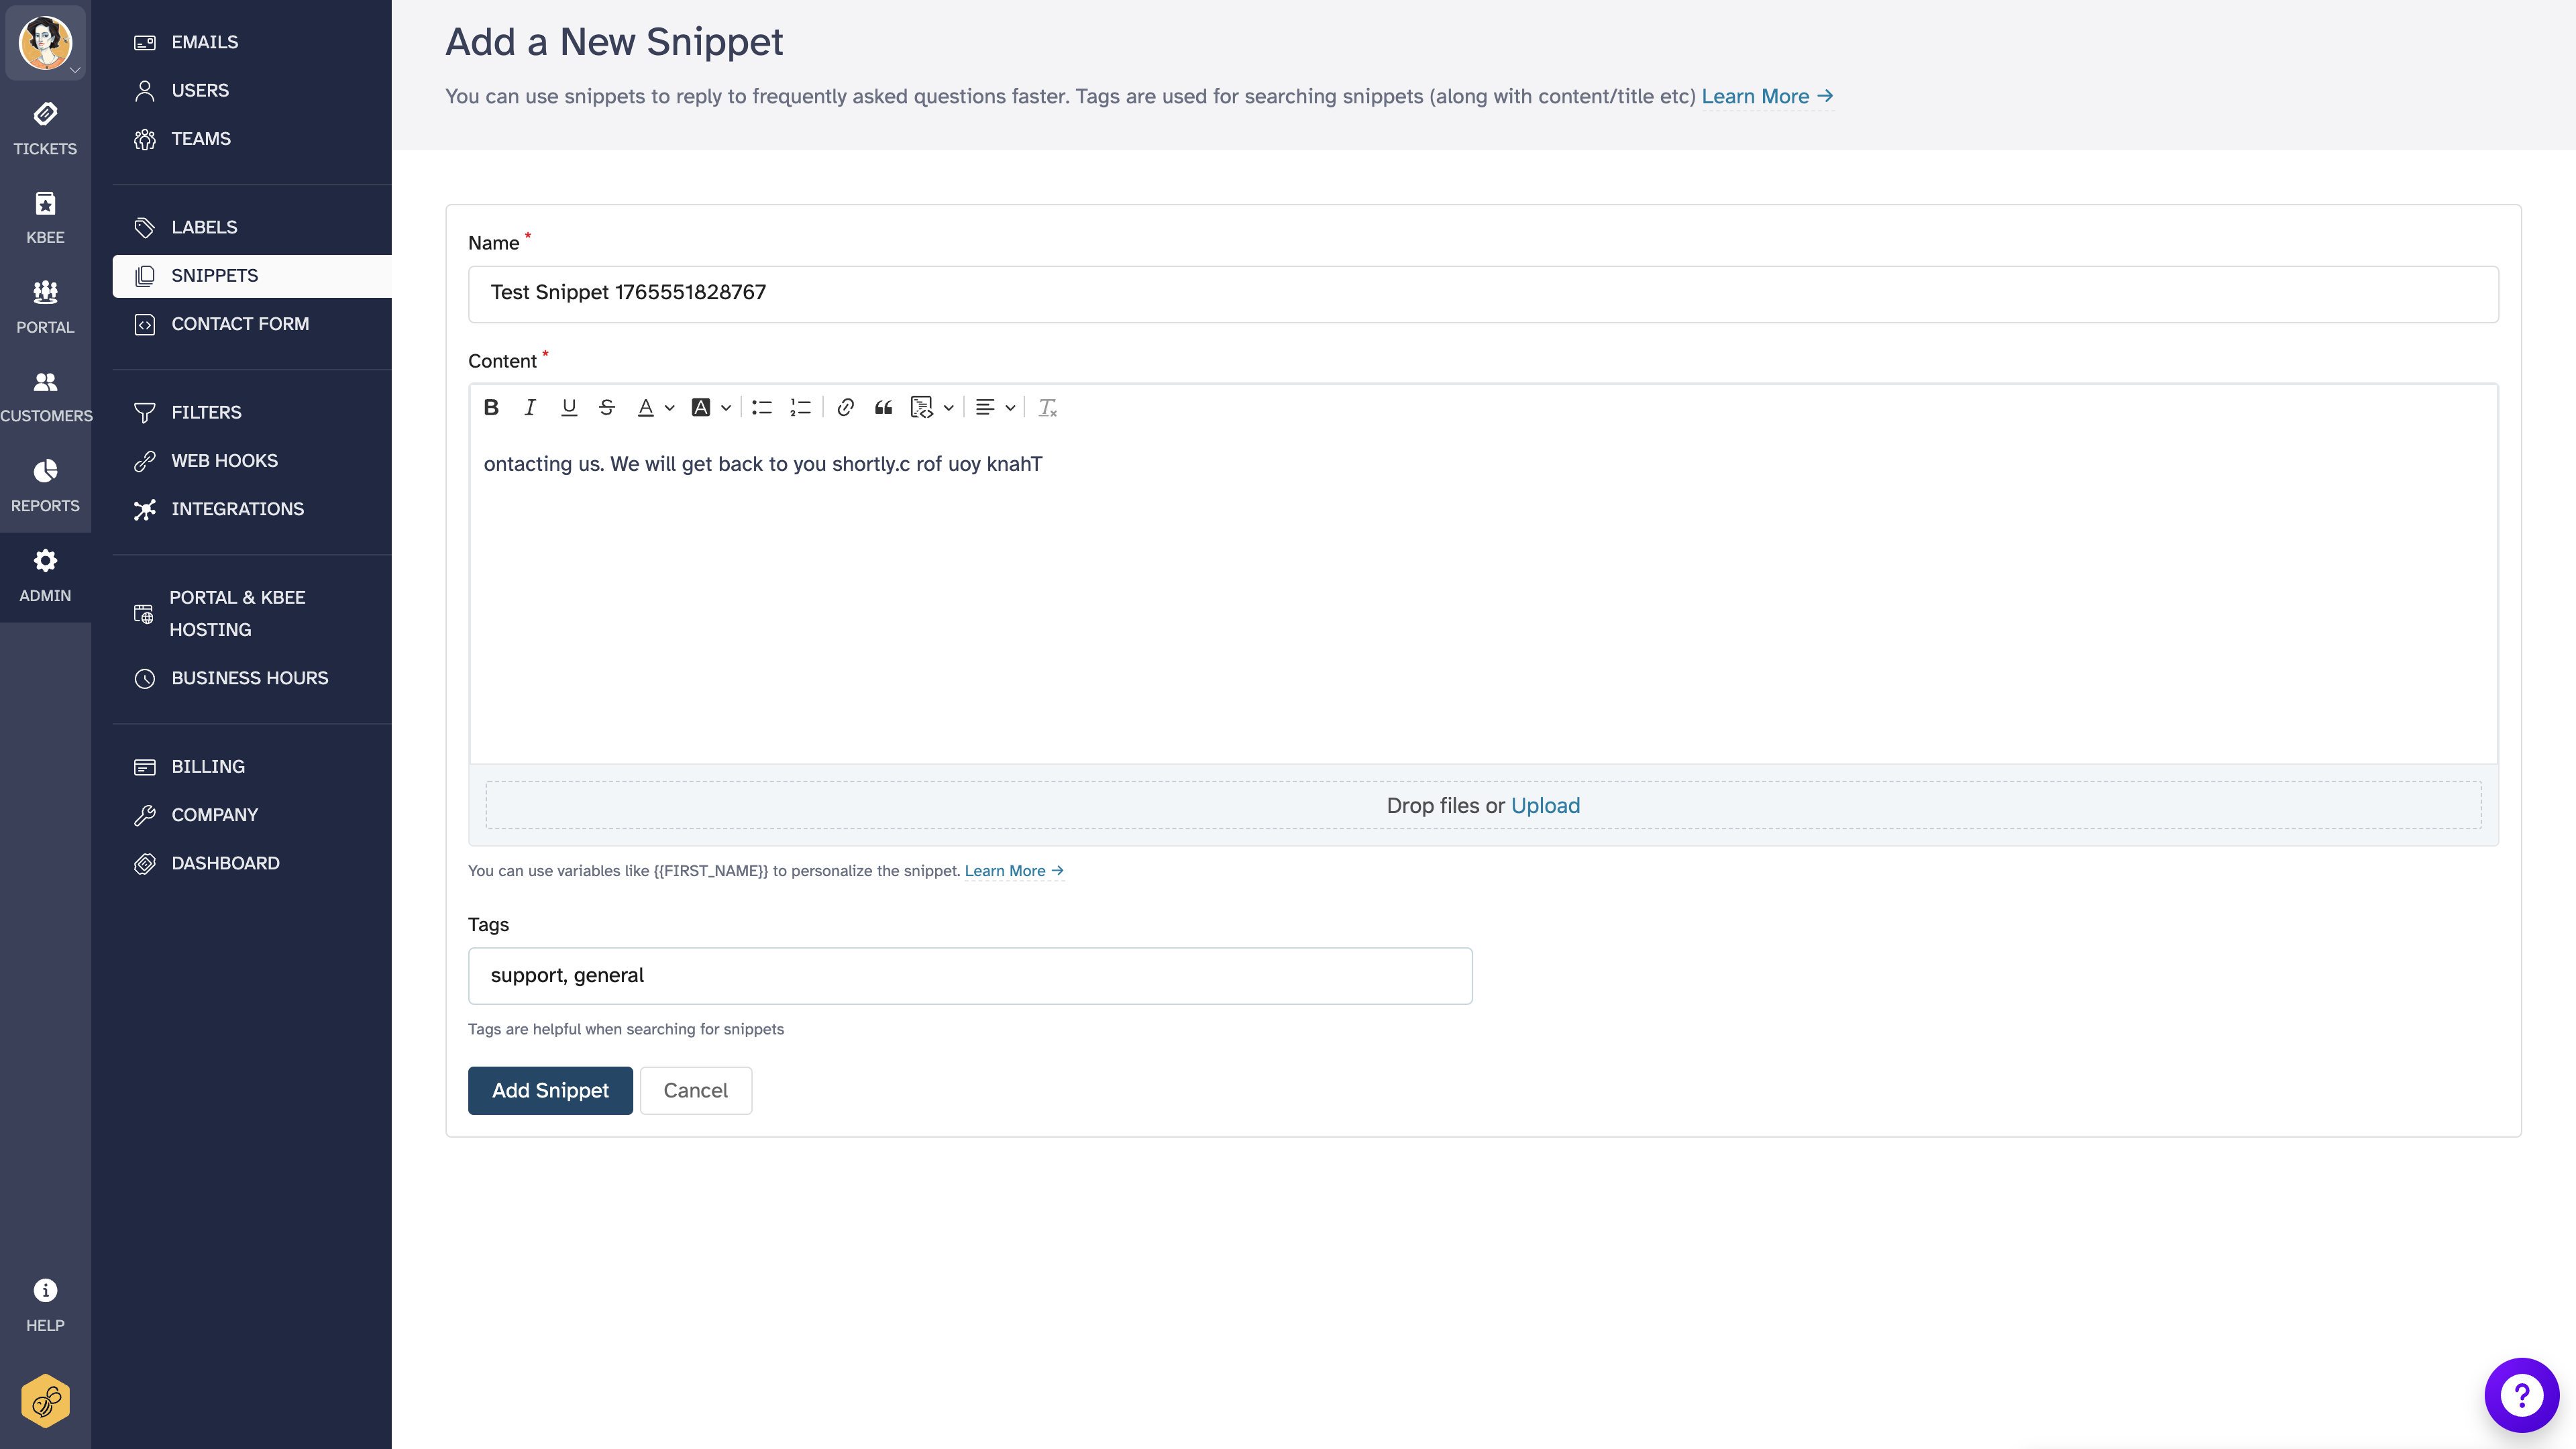Image resolution: width=2576 pixels, height=1449 pixels.
Task: Click inside the Tags input field
Action: 968,975
